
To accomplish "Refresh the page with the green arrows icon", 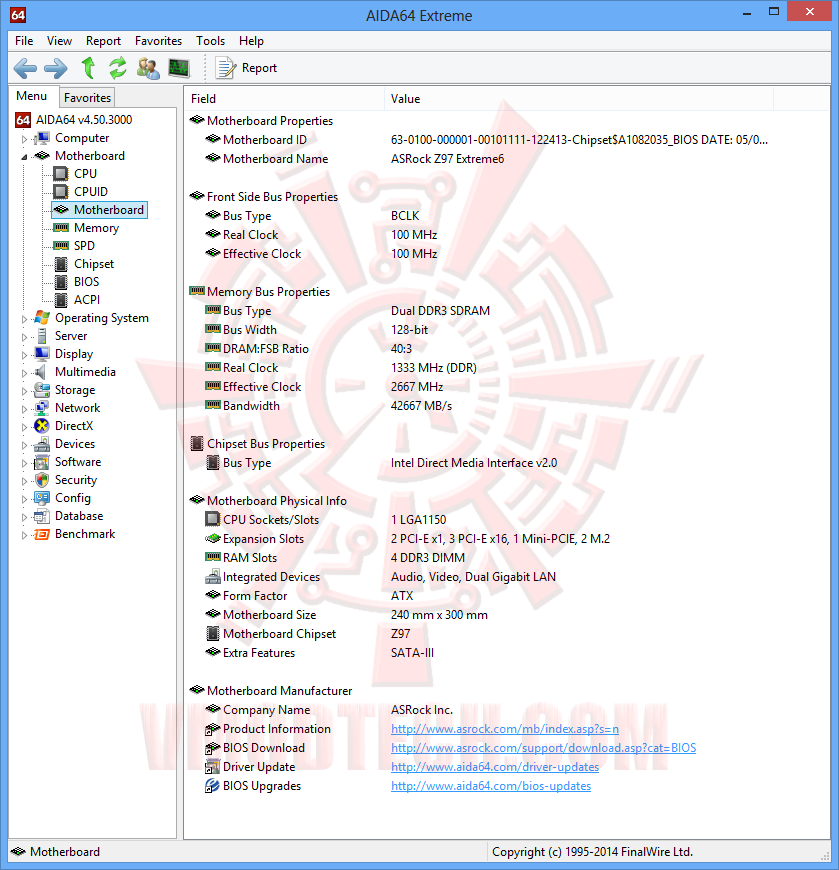I will point(118,68).
